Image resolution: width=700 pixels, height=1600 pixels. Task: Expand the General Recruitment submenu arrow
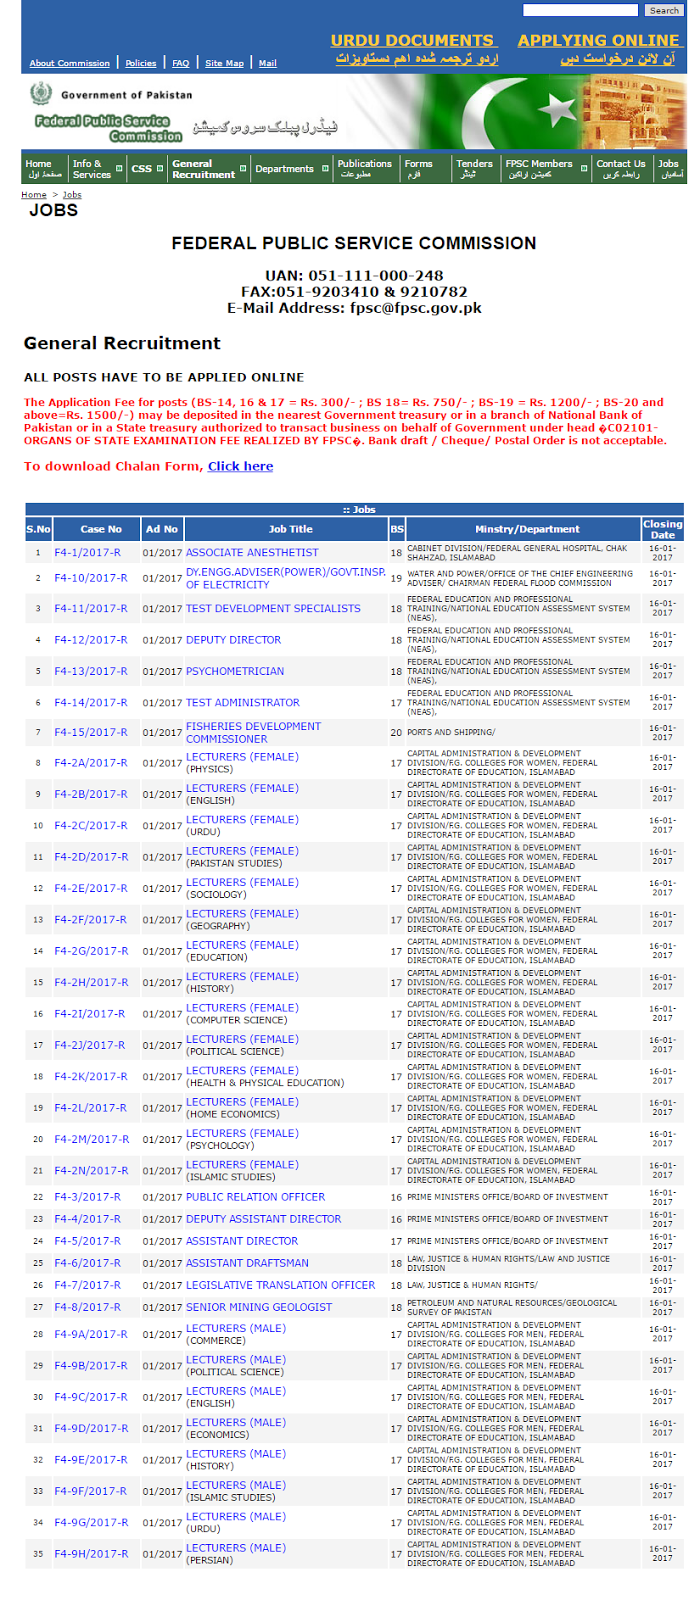[x=244, y=168]
